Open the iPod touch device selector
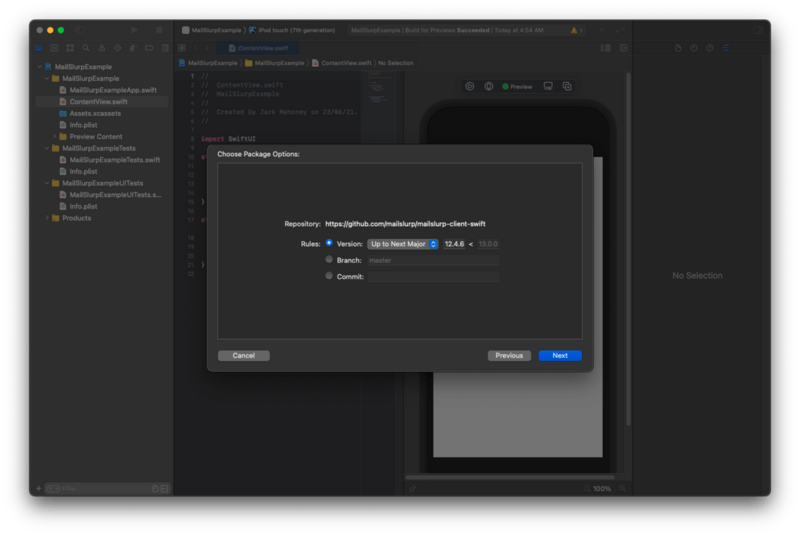800x535 pixels. click(292, 30)
